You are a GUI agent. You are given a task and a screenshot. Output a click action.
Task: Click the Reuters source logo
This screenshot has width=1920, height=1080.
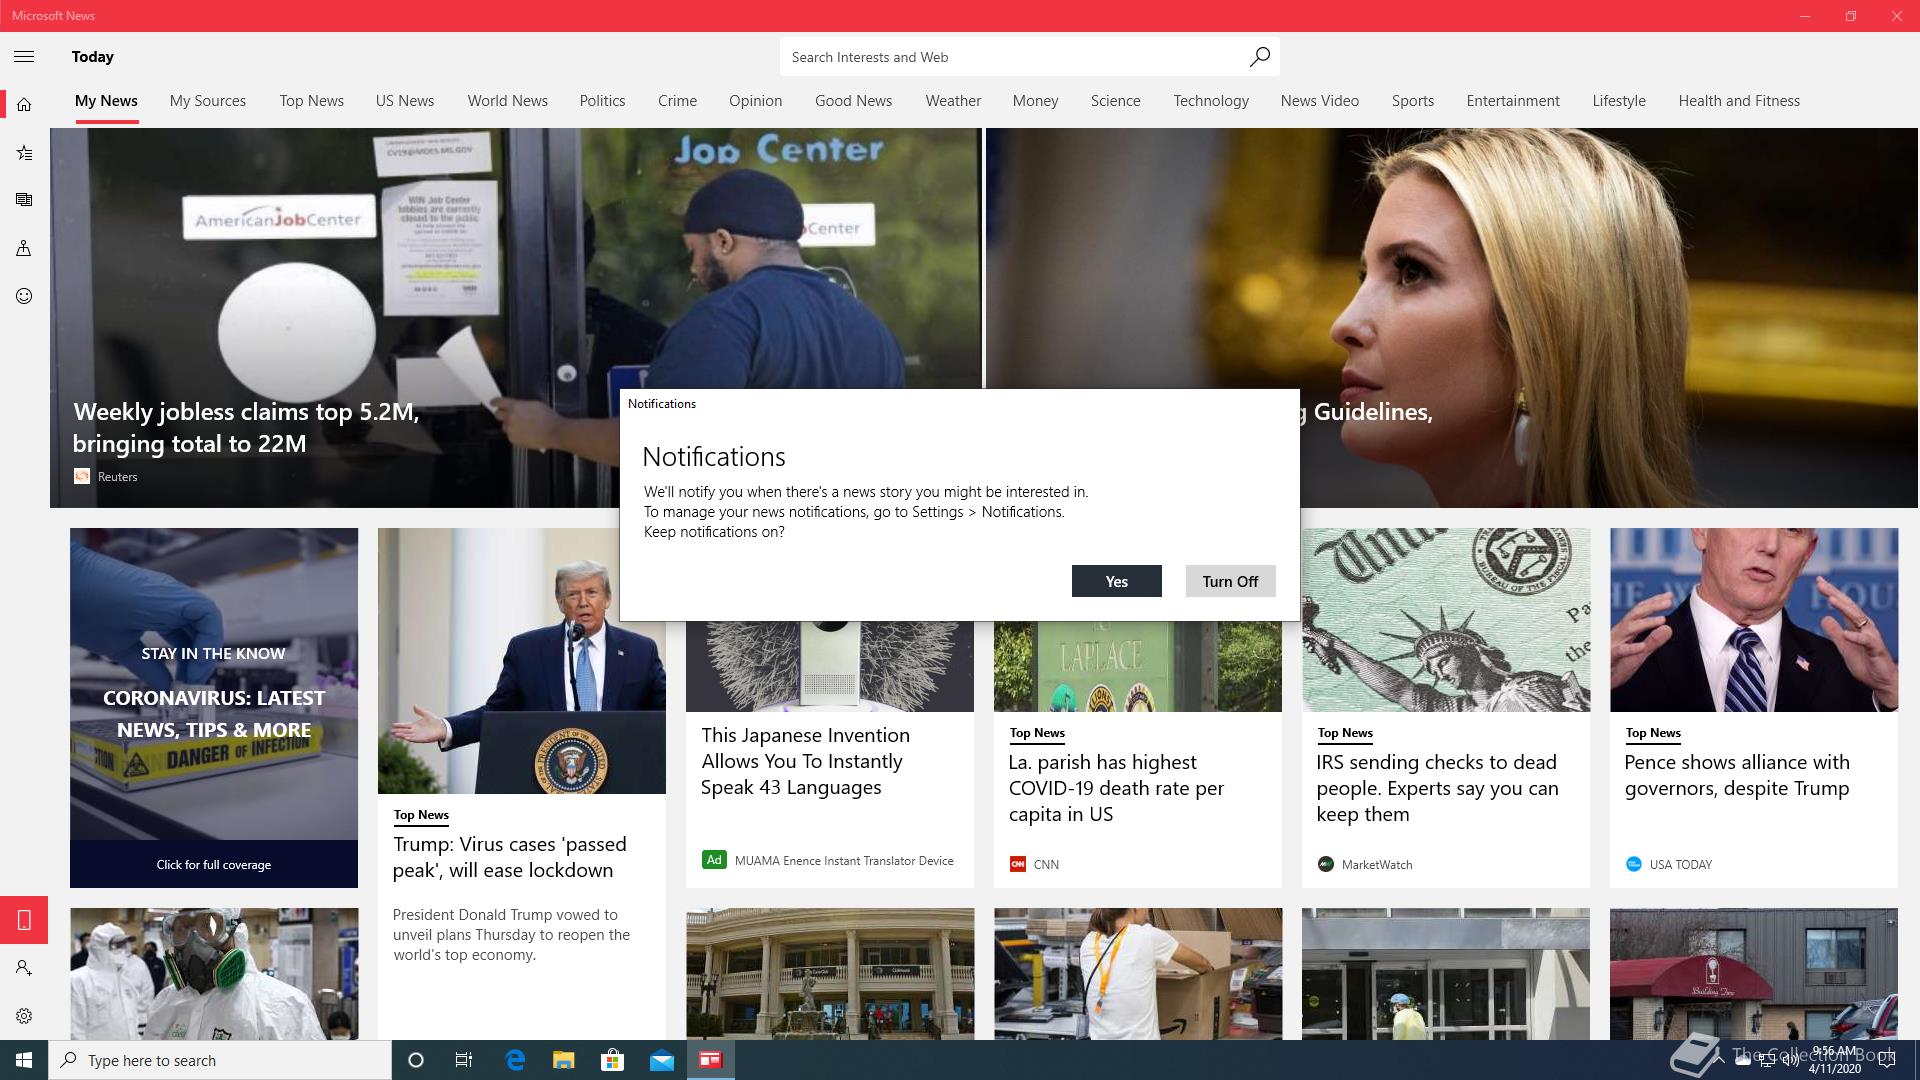[x=82, y=476]
